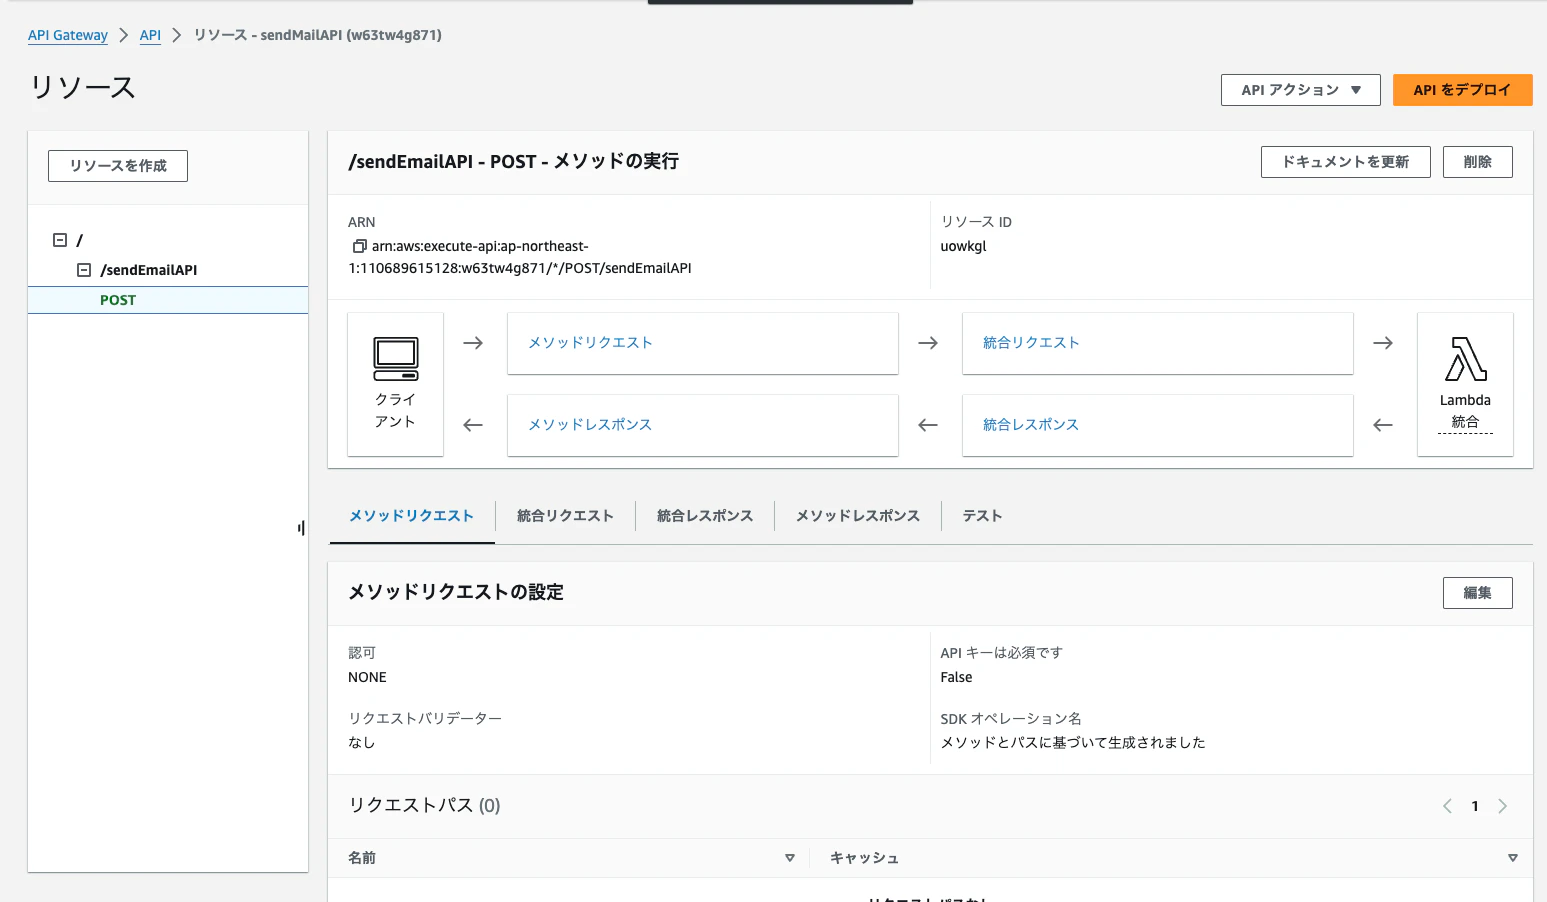Switch to the 統合レスポンス tab

pyautogui.click(x=705, y=516)
